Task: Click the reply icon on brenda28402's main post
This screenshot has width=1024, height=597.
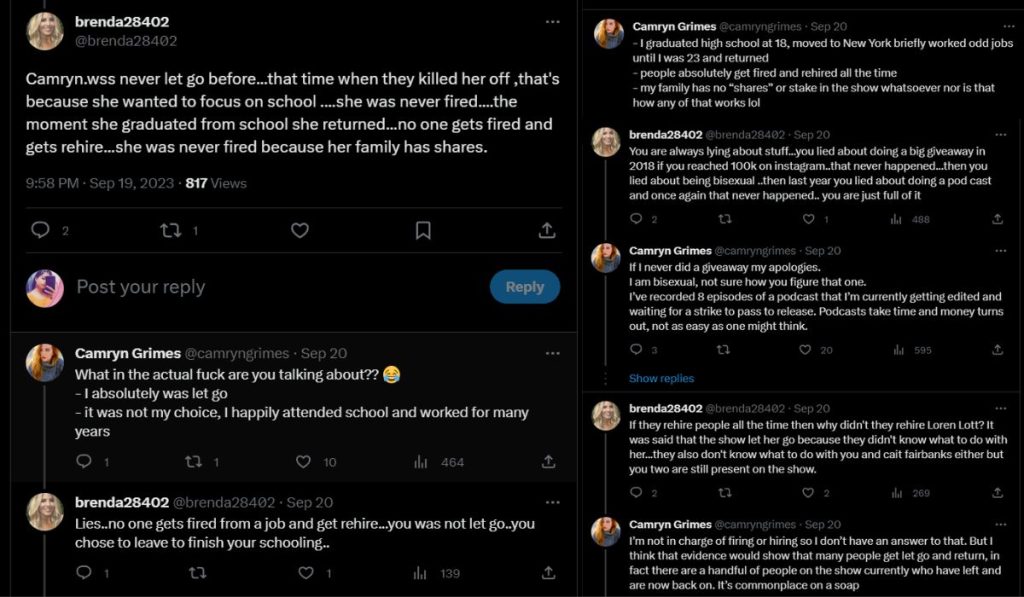Action: (40, 230)
